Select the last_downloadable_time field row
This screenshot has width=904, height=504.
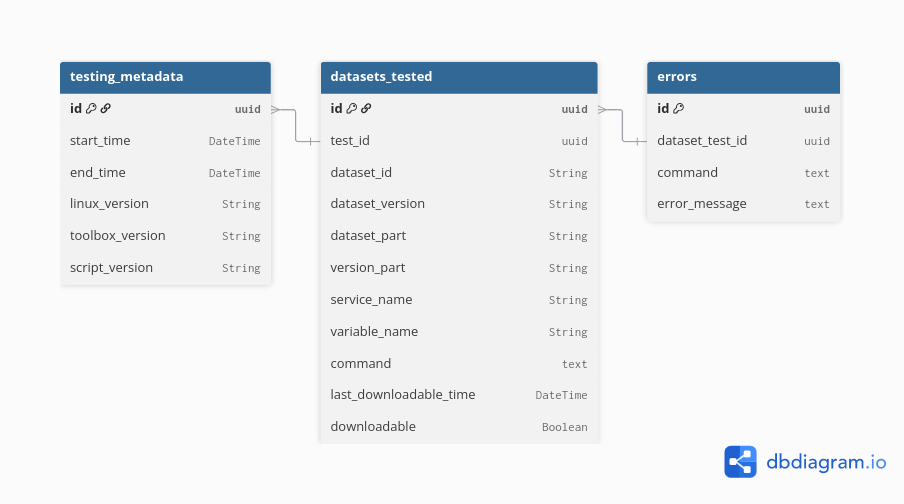(x=458, y=395)
